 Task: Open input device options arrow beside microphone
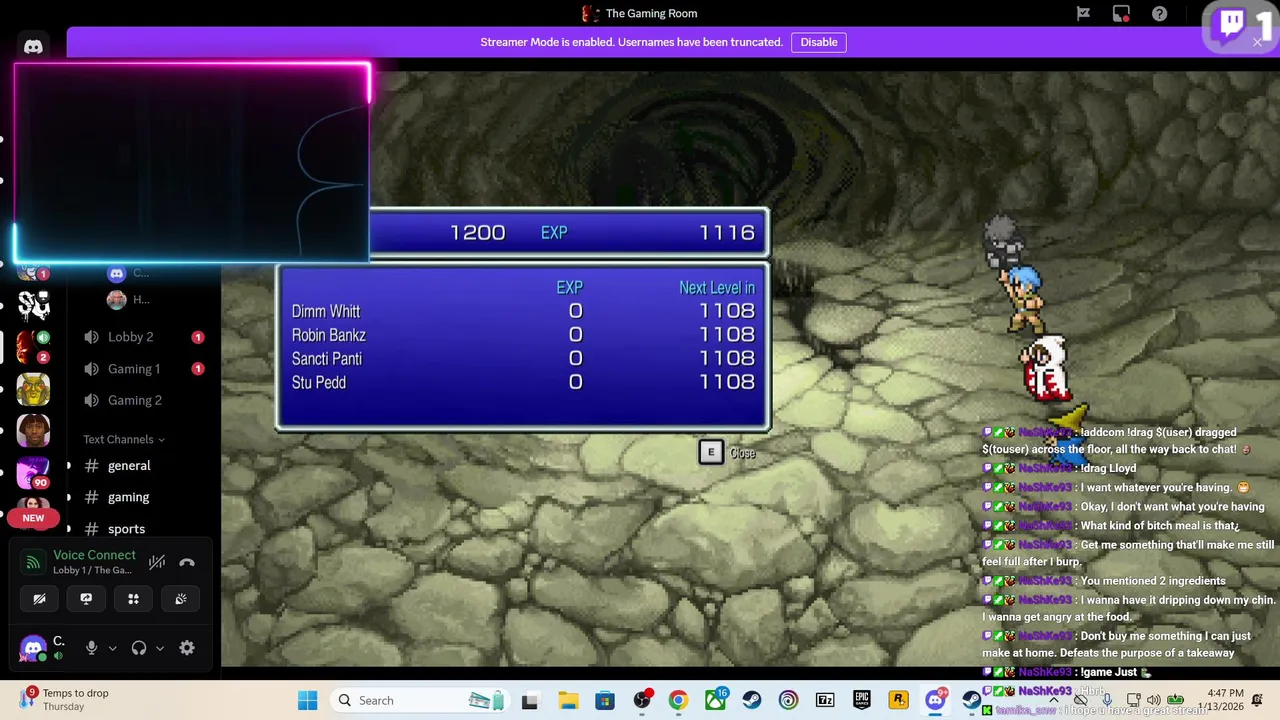point(112,648)
